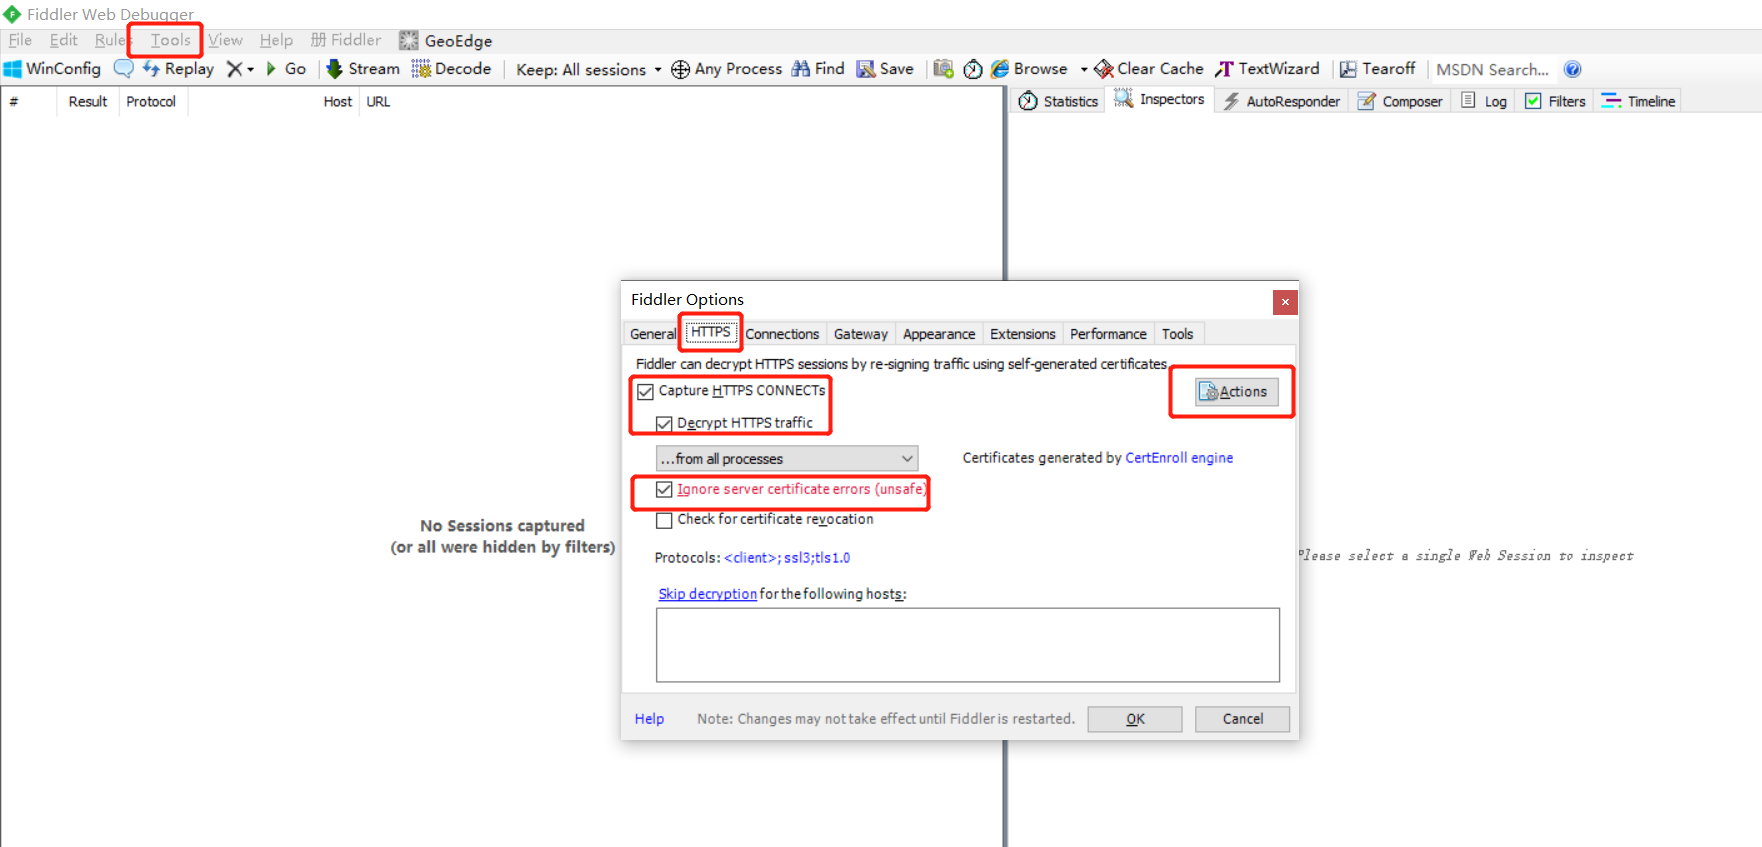
Task: Close the Fiddler Options dialog
Action: [1285, 302]
